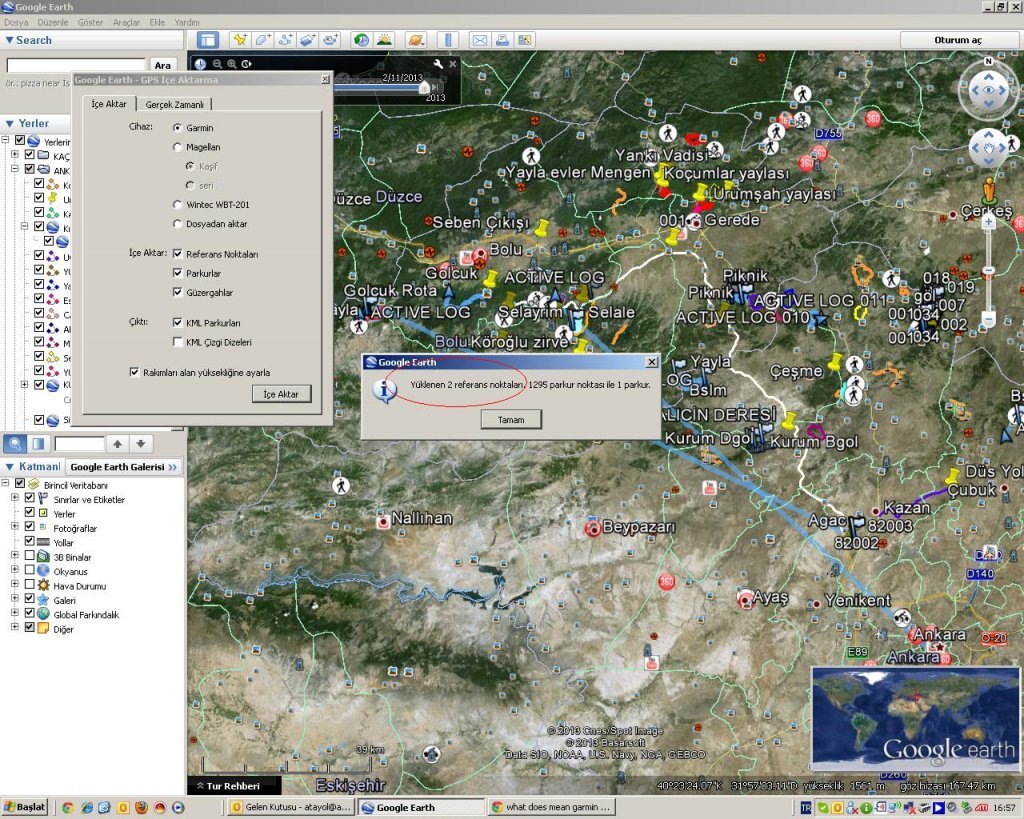Image resolution: width=1024 pixels, height=819 pixels.
Task: Open time slider options wrench icon
Action: pos(438,63)
